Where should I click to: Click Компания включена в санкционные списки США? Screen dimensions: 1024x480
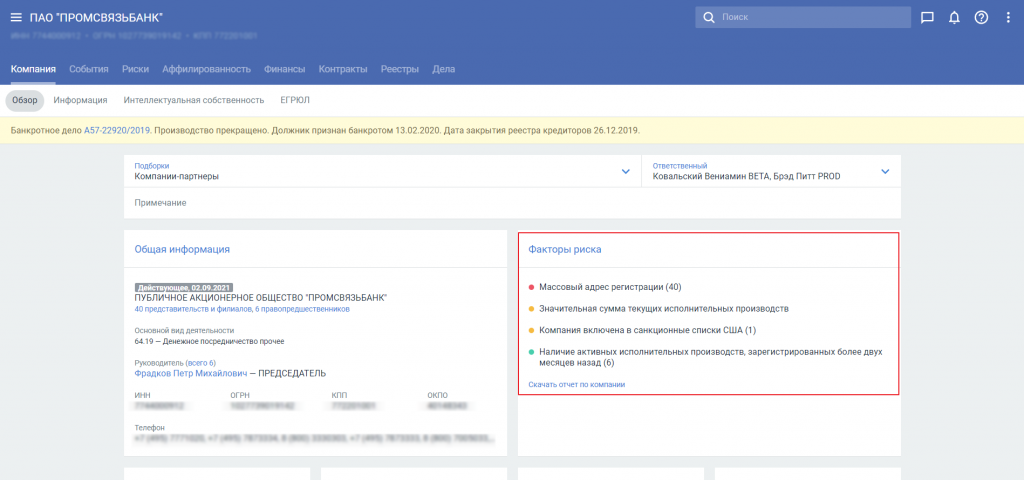point(647,330)
